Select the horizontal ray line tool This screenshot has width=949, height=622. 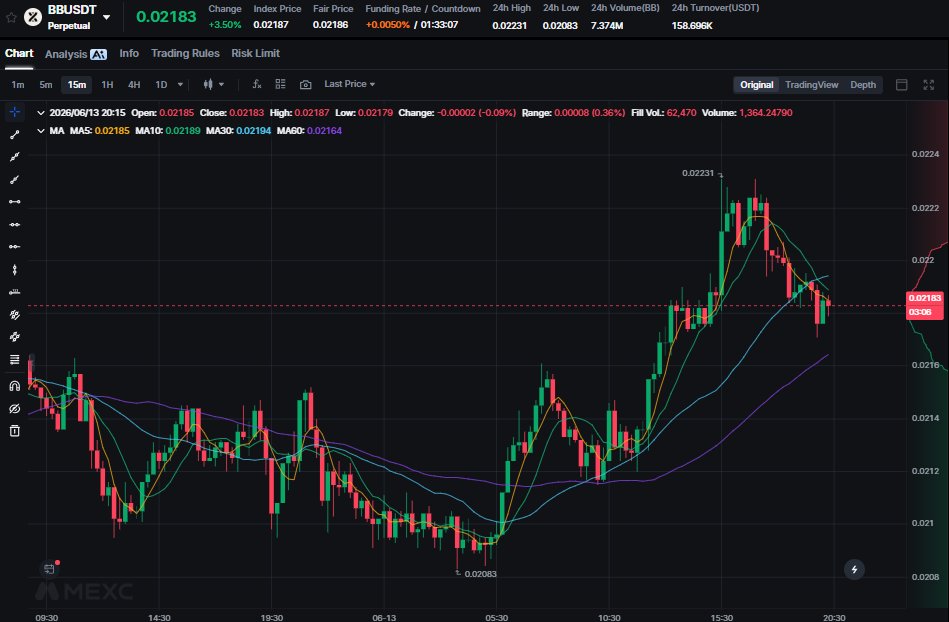pos(15,247)
